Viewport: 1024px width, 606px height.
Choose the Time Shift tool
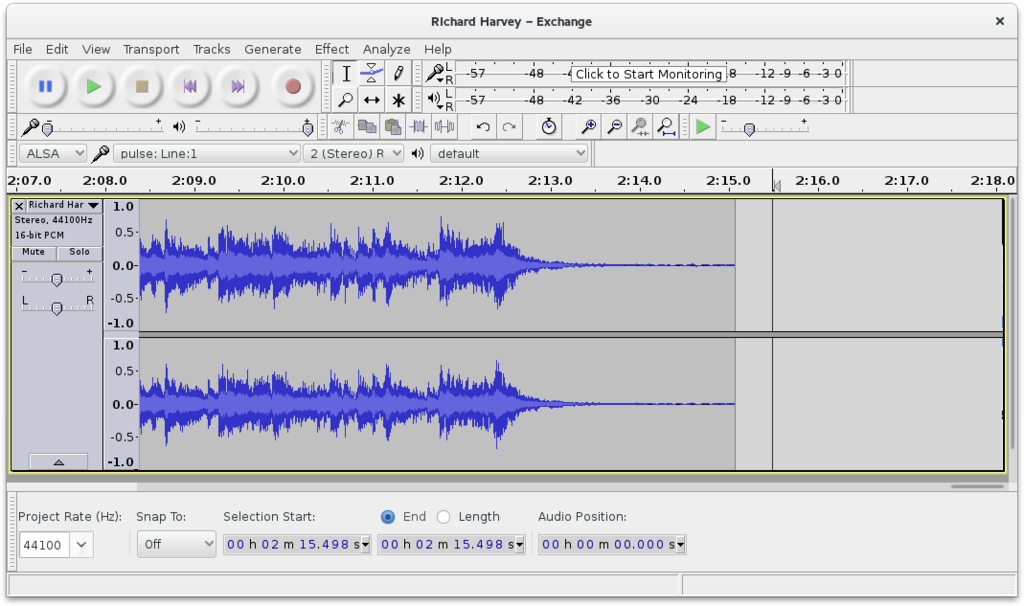[x=372, y=100]
